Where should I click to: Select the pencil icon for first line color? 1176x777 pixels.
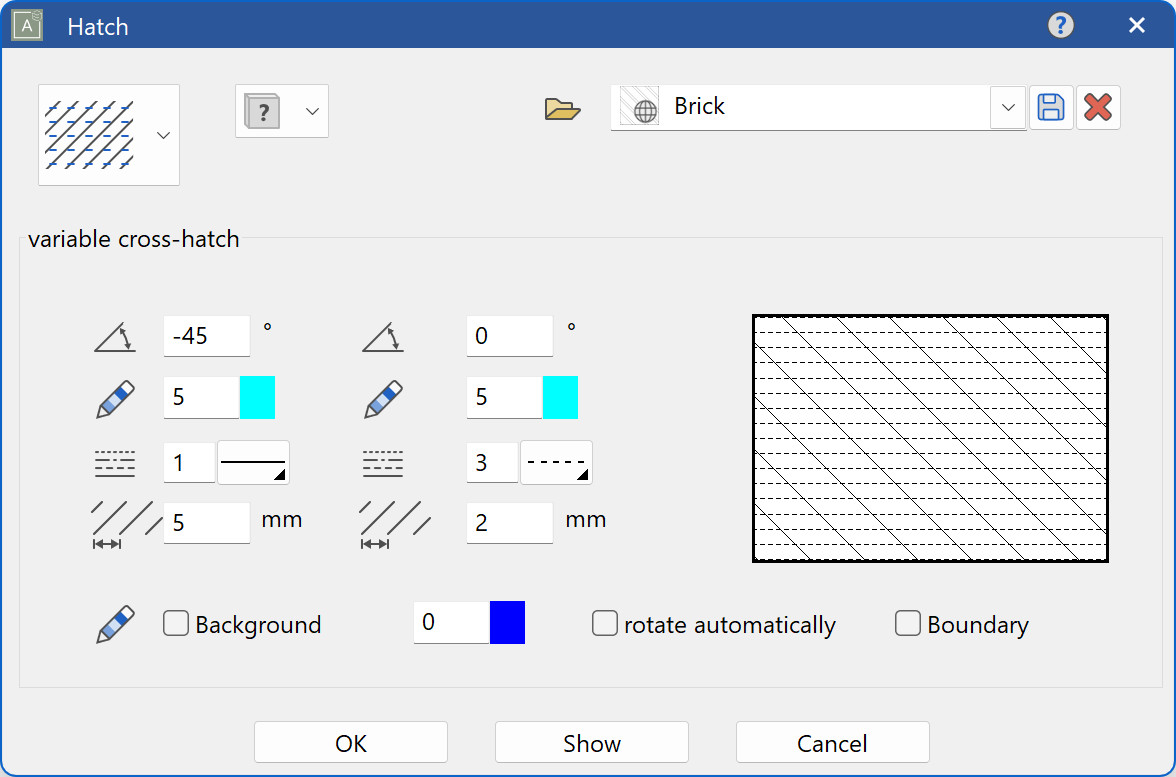(113, 397)
